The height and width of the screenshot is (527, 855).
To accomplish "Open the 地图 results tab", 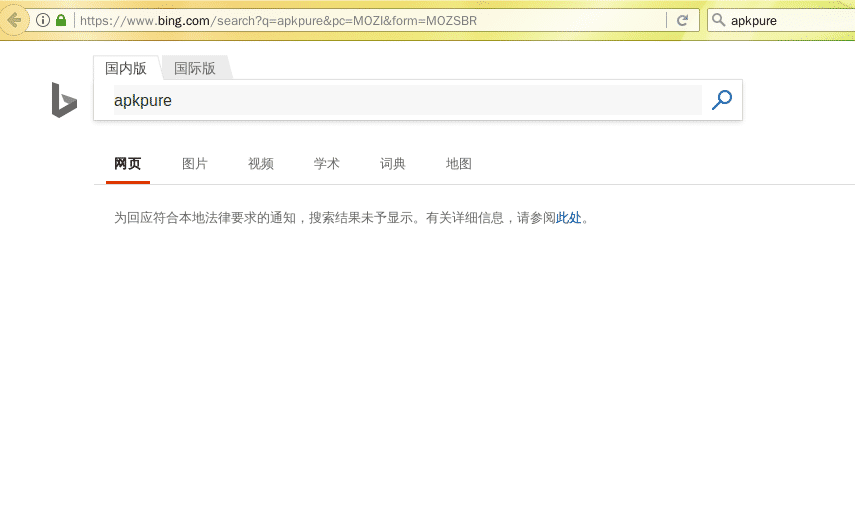I will point(459,164).
